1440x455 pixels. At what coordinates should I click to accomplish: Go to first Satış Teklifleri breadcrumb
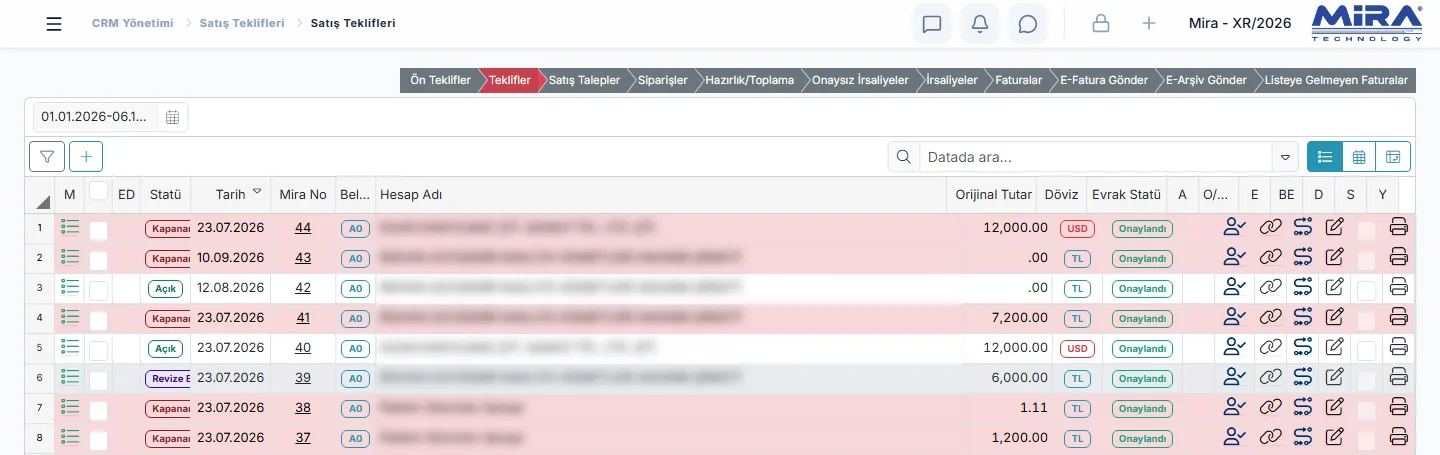pos(242,22)
